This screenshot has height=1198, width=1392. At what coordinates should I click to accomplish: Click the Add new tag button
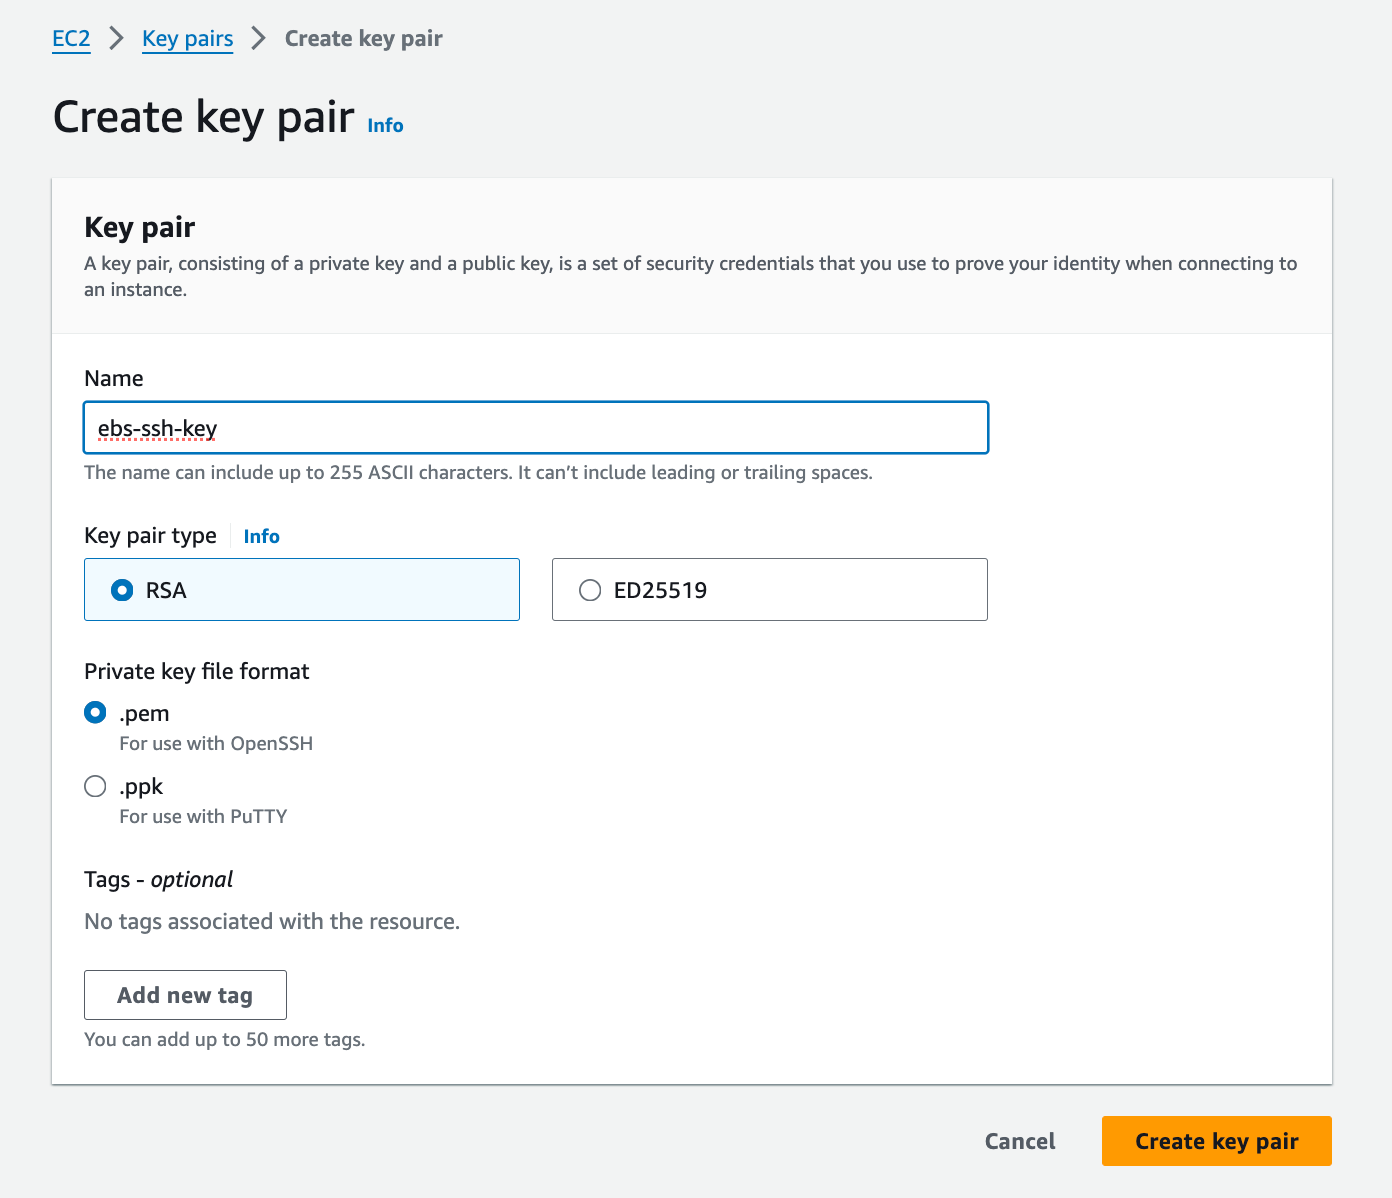185,995
